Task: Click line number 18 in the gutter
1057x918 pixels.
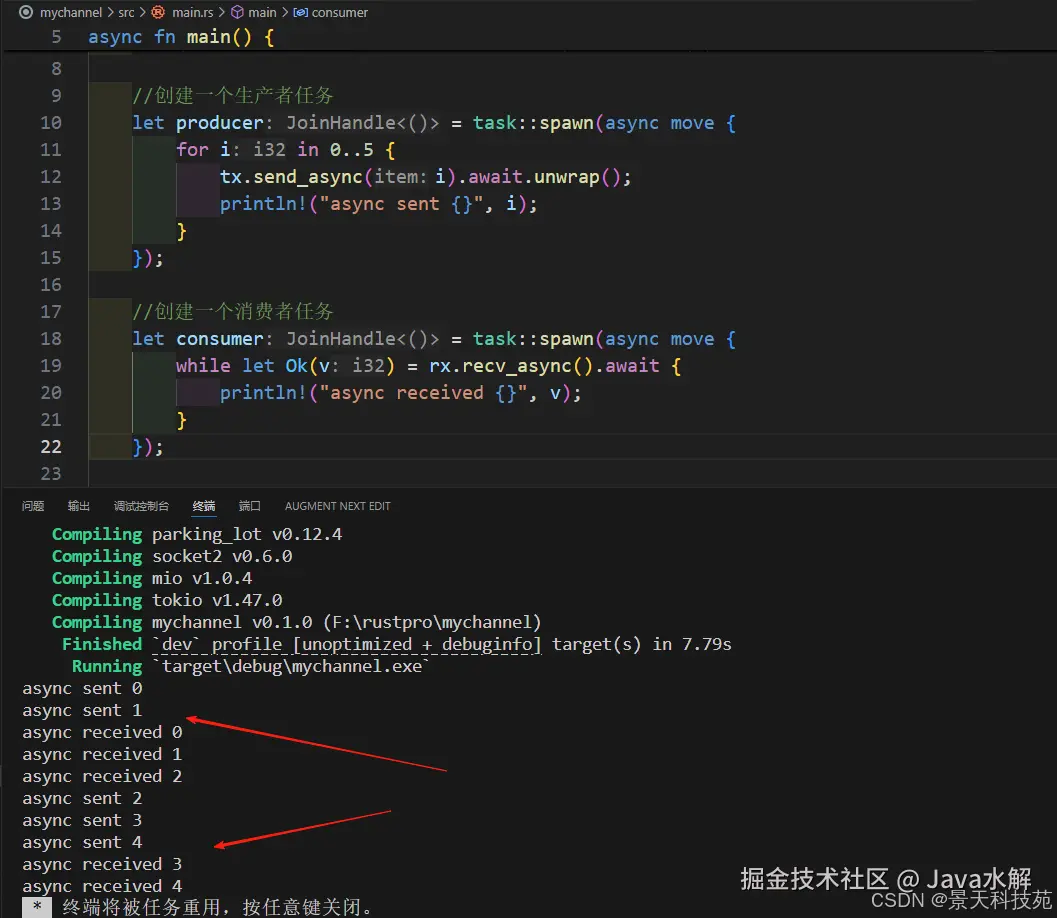Action: (x=51, y=338)
